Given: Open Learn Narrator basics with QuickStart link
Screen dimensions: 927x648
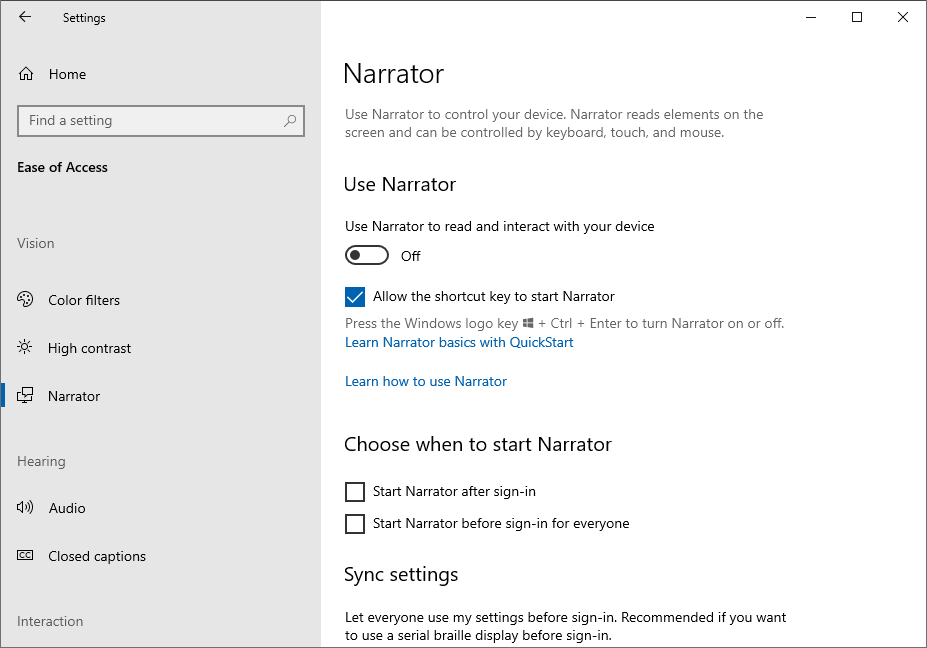Looking at the screenshot, I should point(459,342).
